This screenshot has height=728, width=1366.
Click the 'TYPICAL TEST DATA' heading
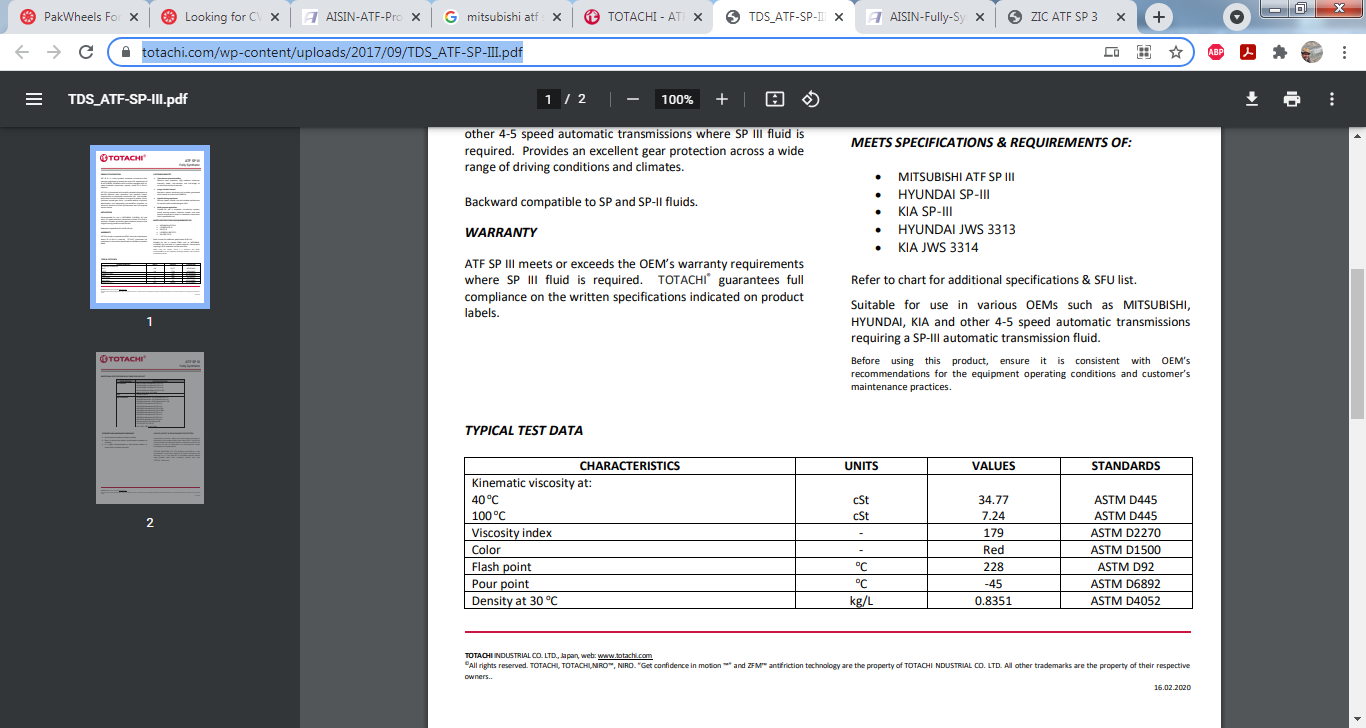tap(524, 430)
